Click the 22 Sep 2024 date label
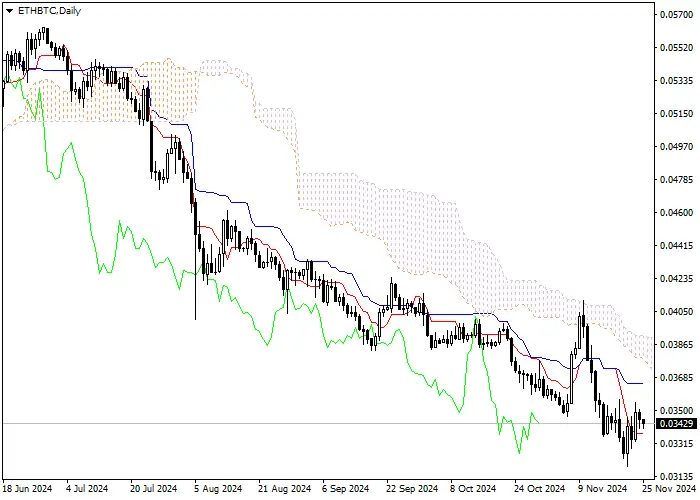This screenshot has height=500, width=700. 412,489
